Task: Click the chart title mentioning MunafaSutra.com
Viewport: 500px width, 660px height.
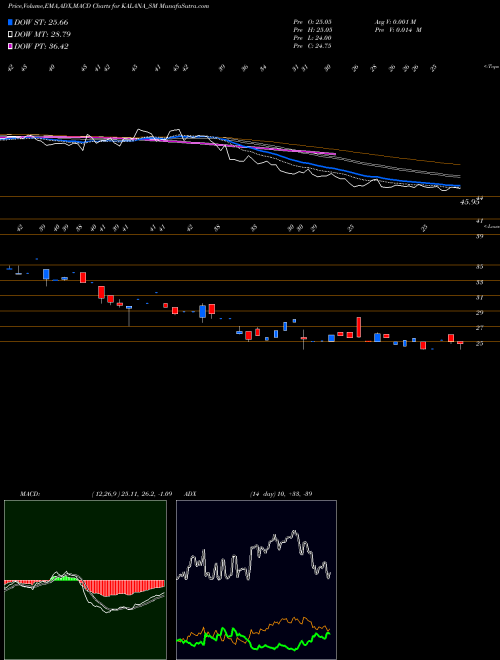Action: coord(109,6)
